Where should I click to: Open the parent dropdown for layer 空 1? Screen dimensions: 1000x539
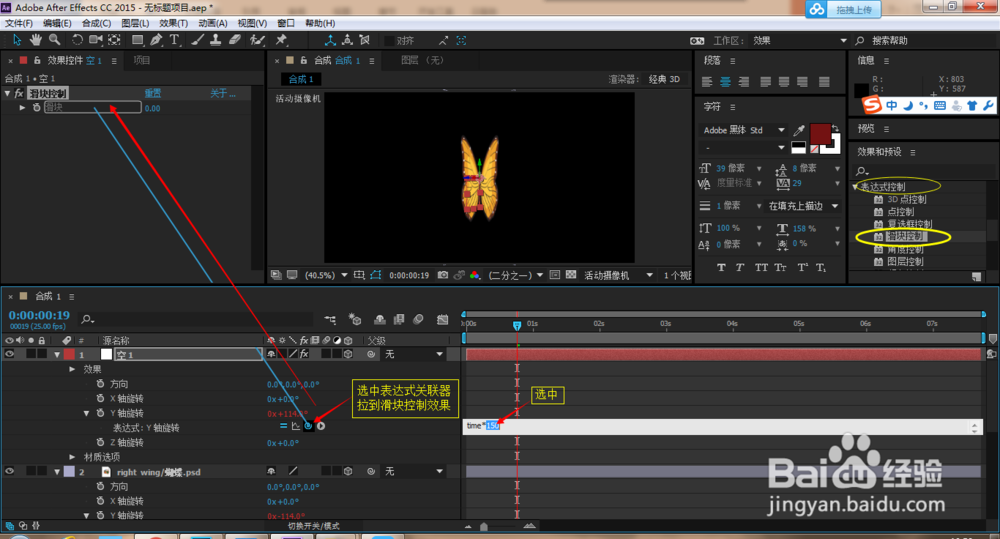click(439, 354)
